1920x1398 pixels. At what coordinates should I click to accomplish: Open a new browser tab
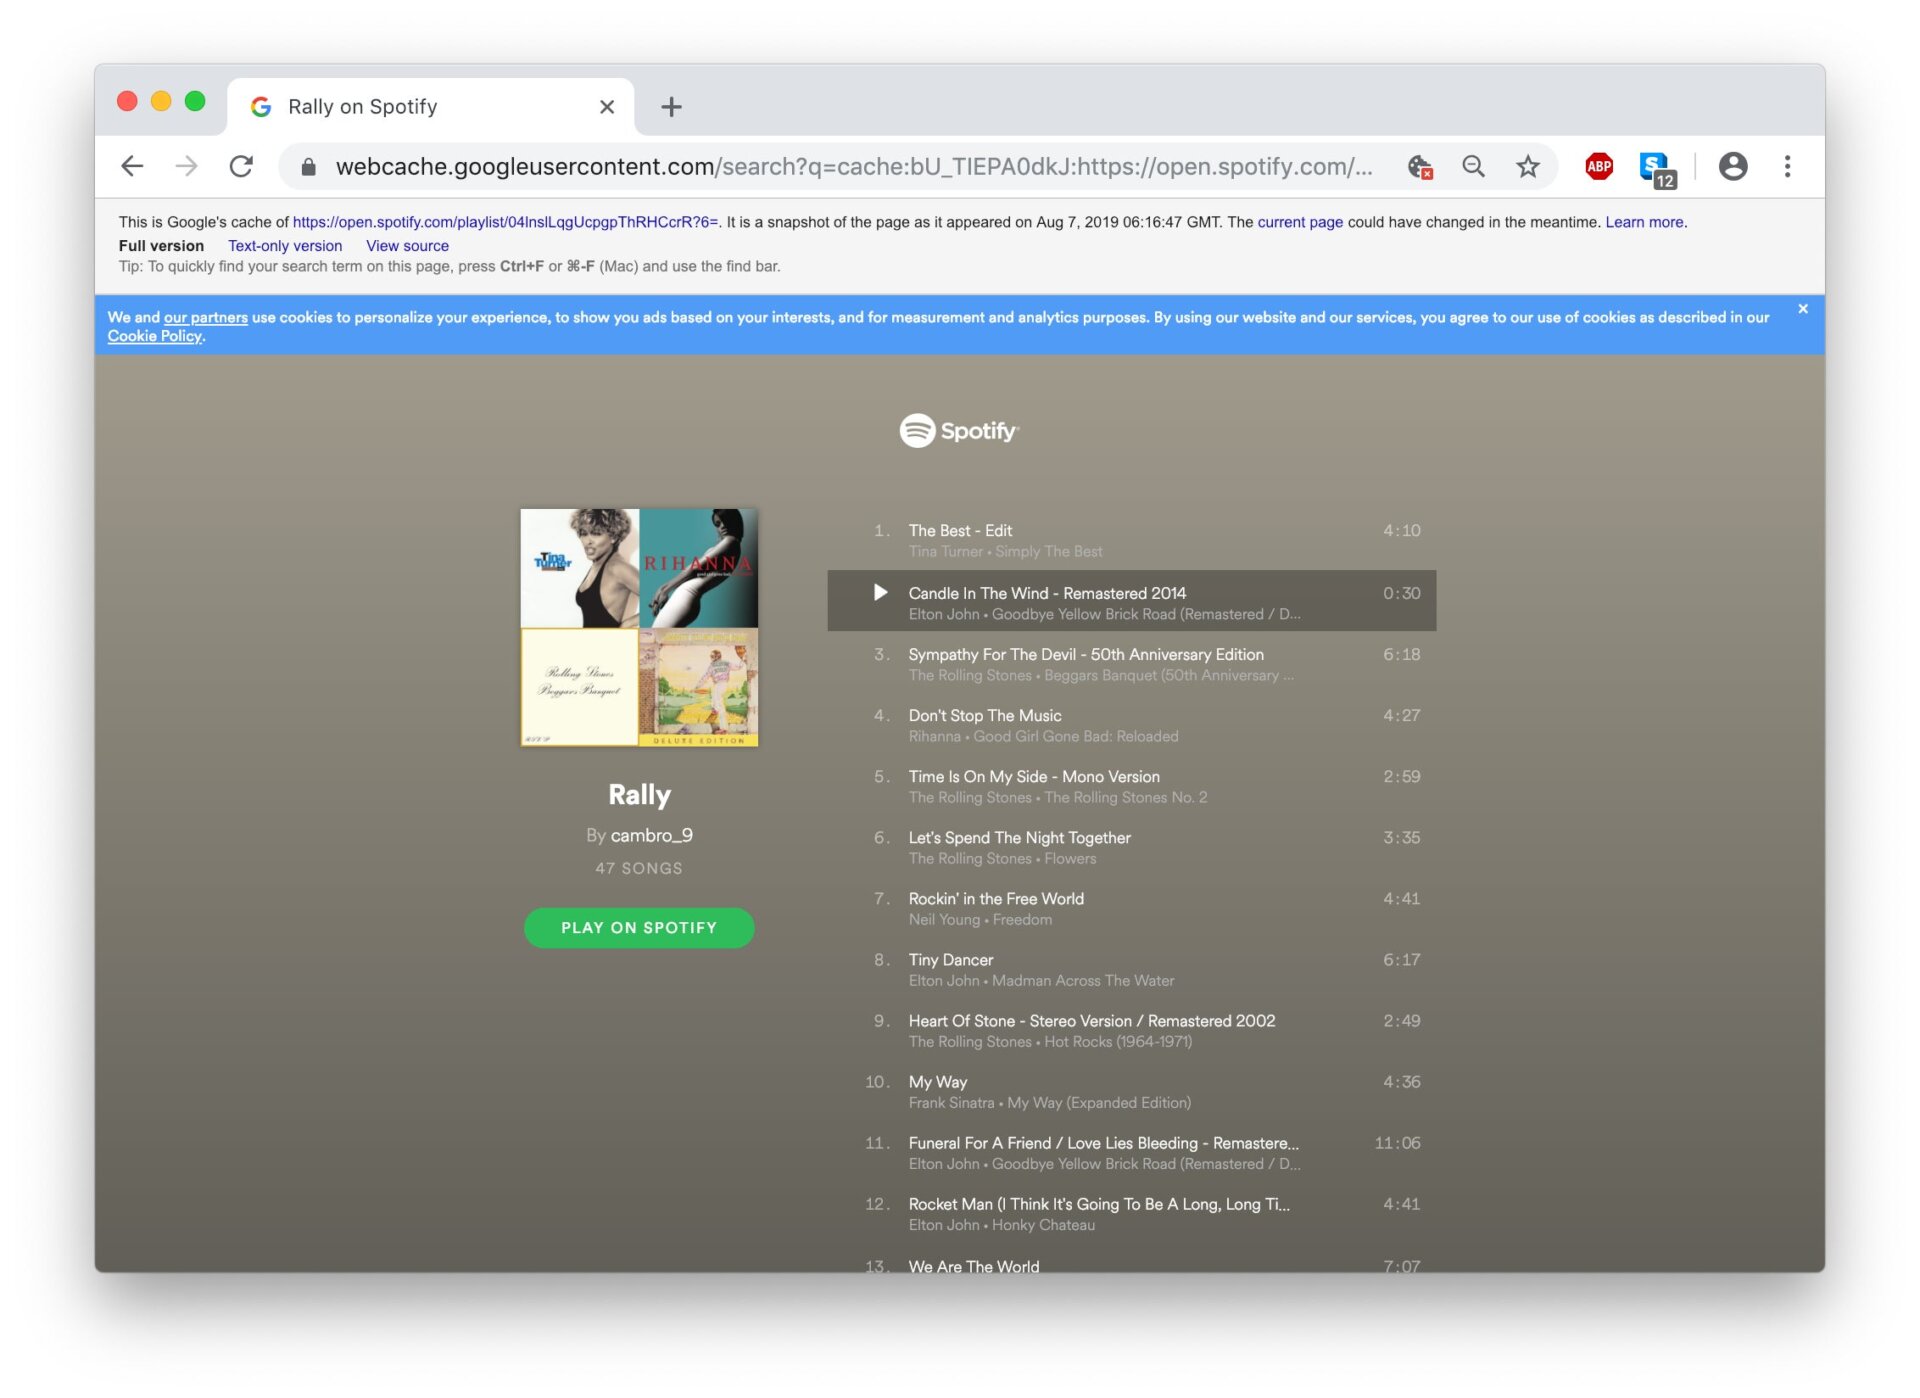click(x=671, y=107)
